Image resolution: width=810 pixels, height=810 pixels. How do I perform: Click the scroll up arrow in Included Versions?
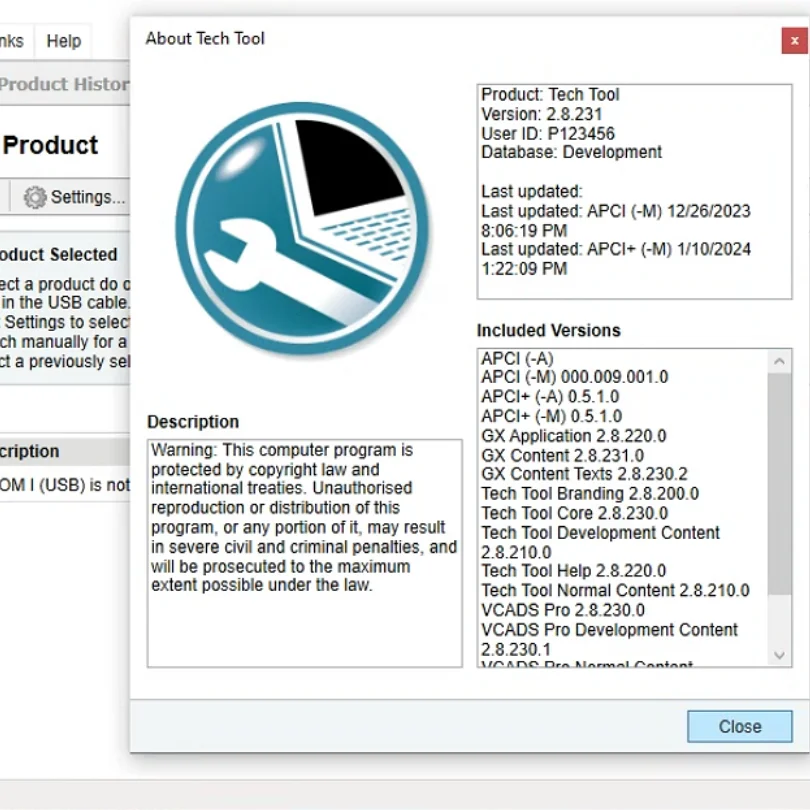tap(779, 361)
